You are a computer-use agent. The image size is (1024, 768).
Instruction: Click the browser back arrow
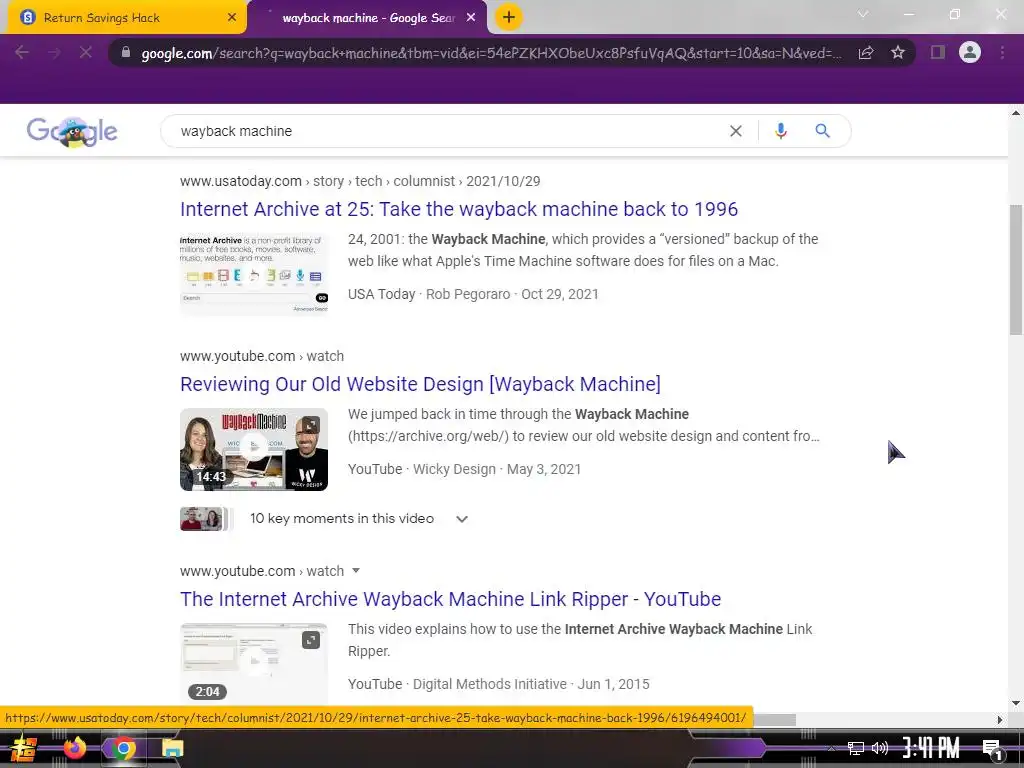point(22,52)
